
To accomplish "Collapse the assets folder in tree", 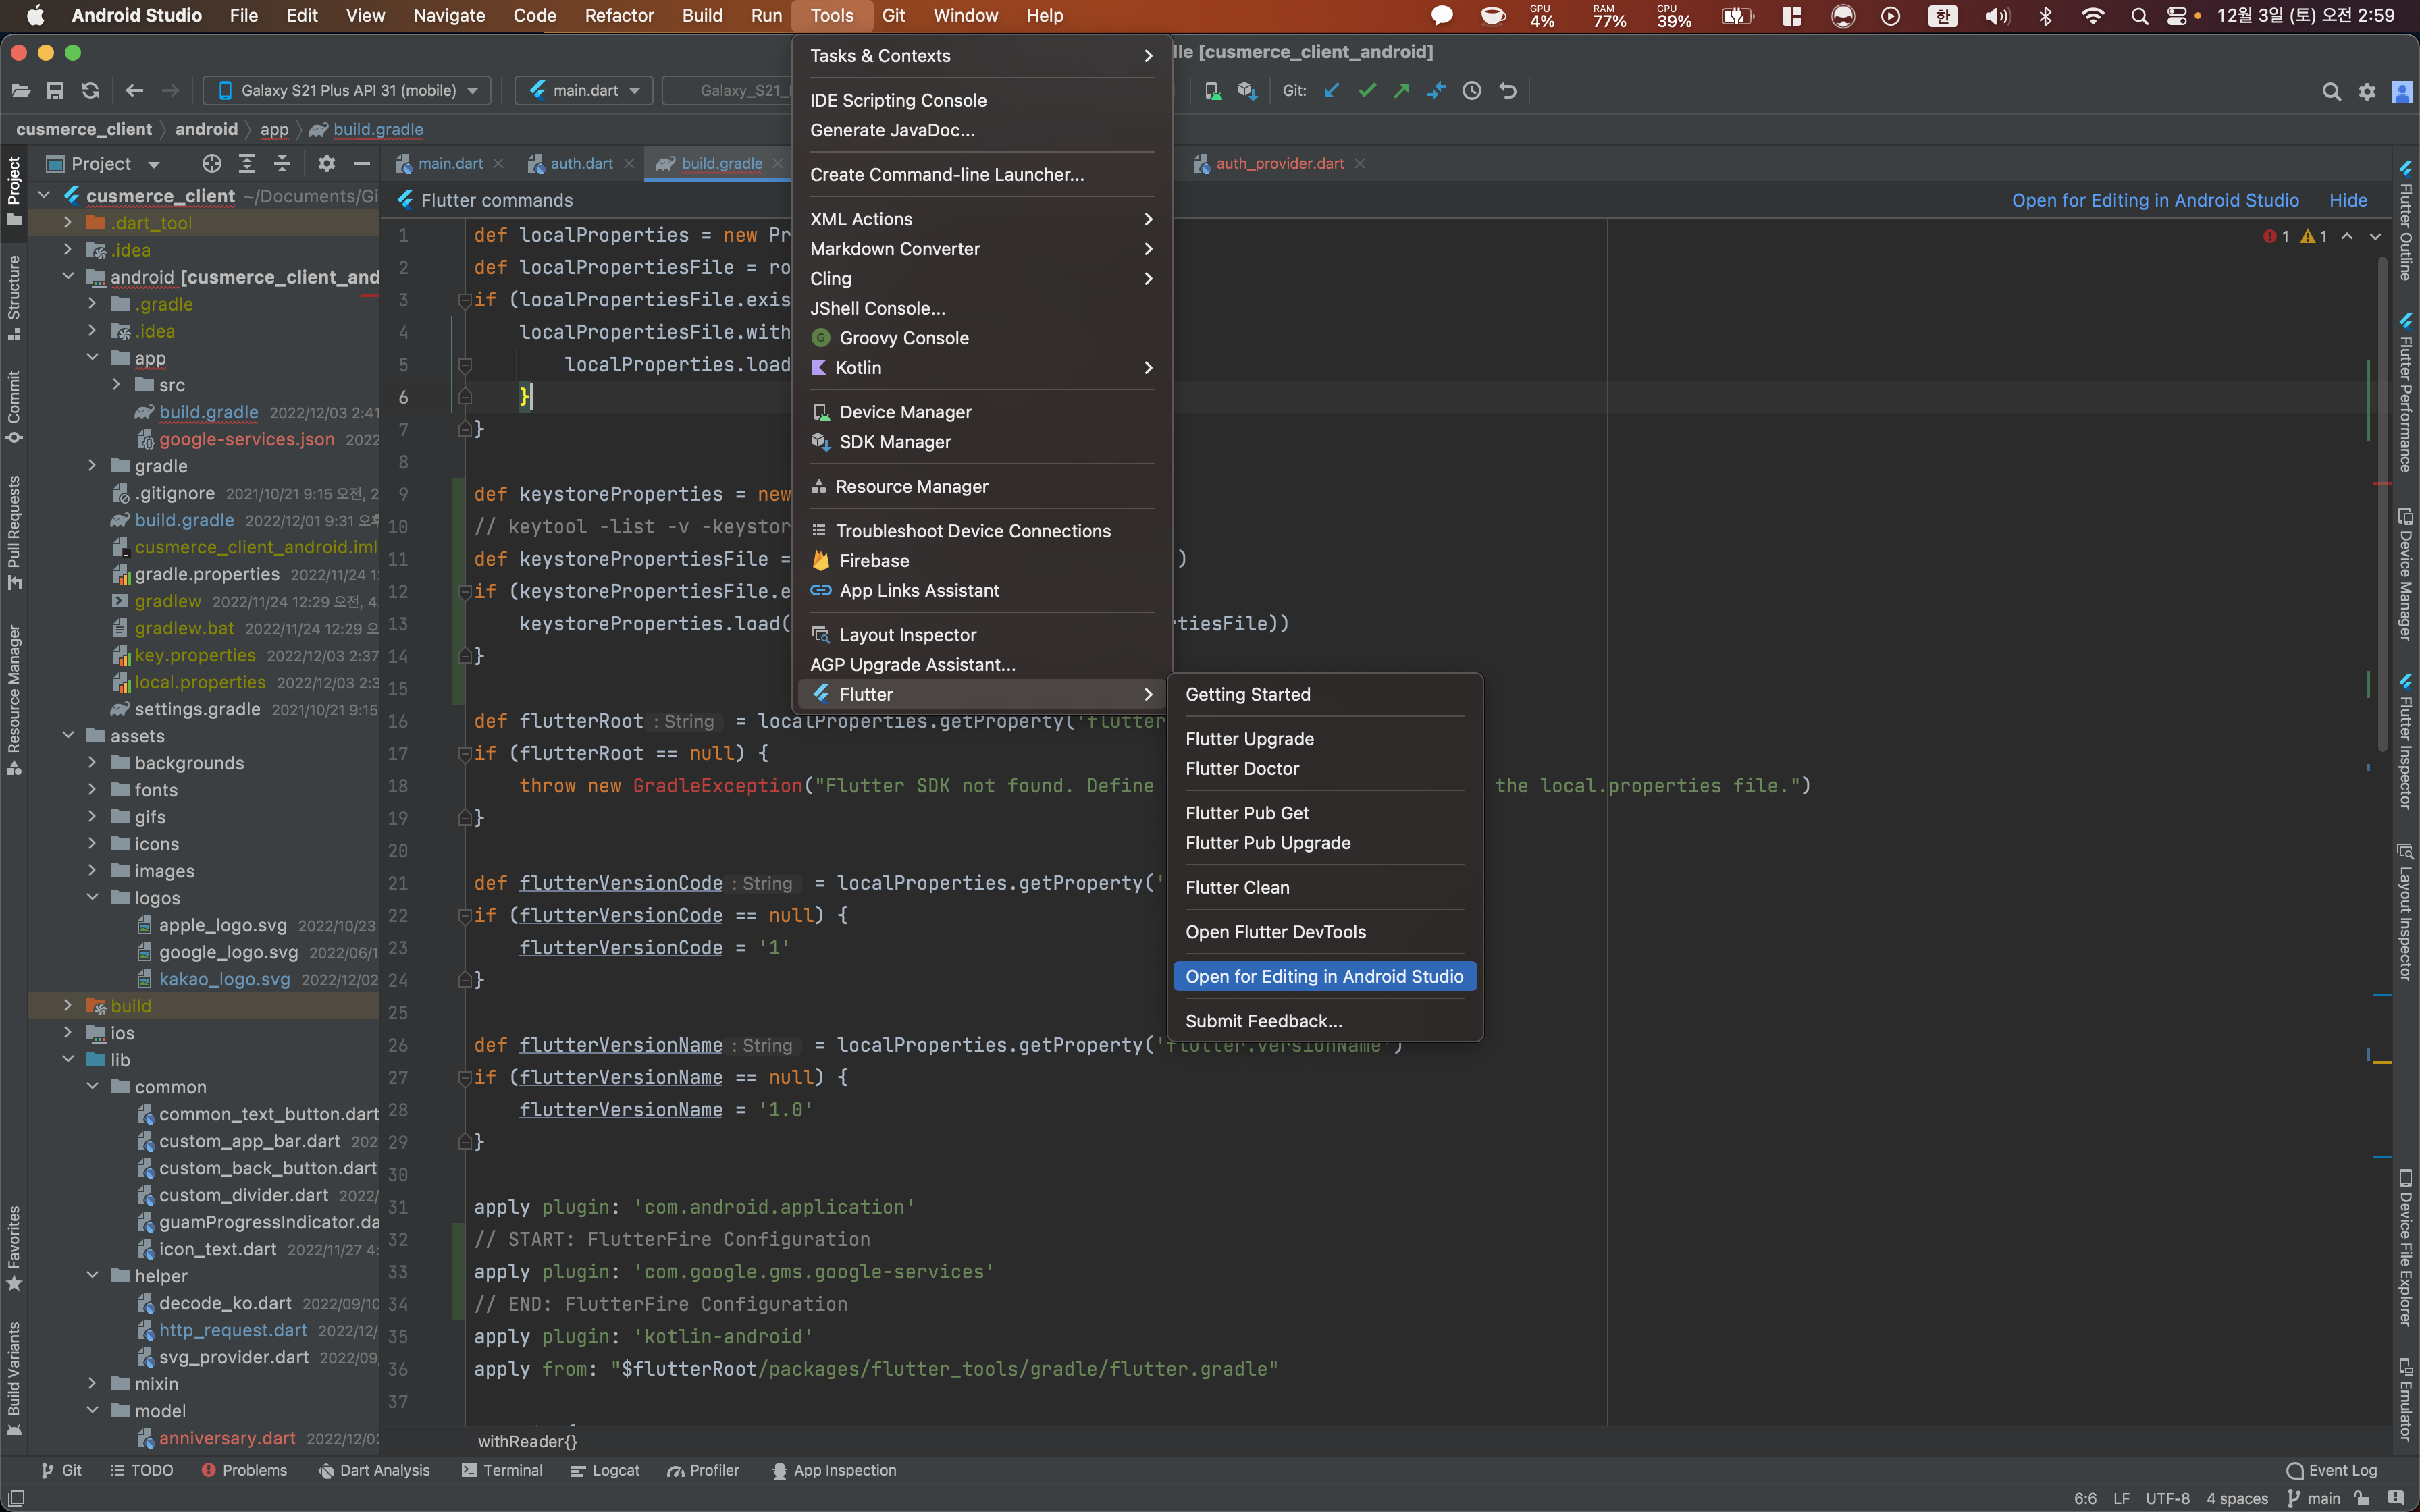I will [69, 736].
